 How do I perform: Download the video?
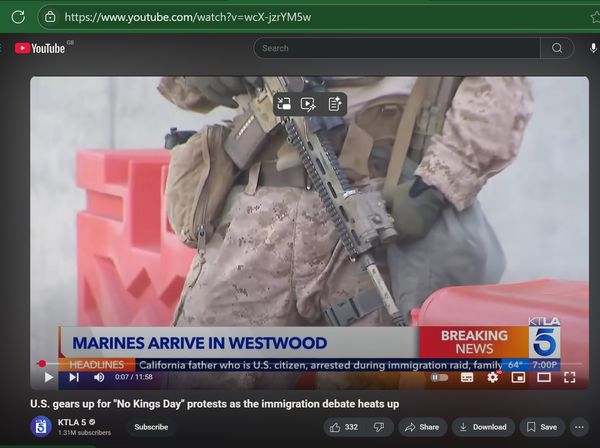(x=483, y=427)
